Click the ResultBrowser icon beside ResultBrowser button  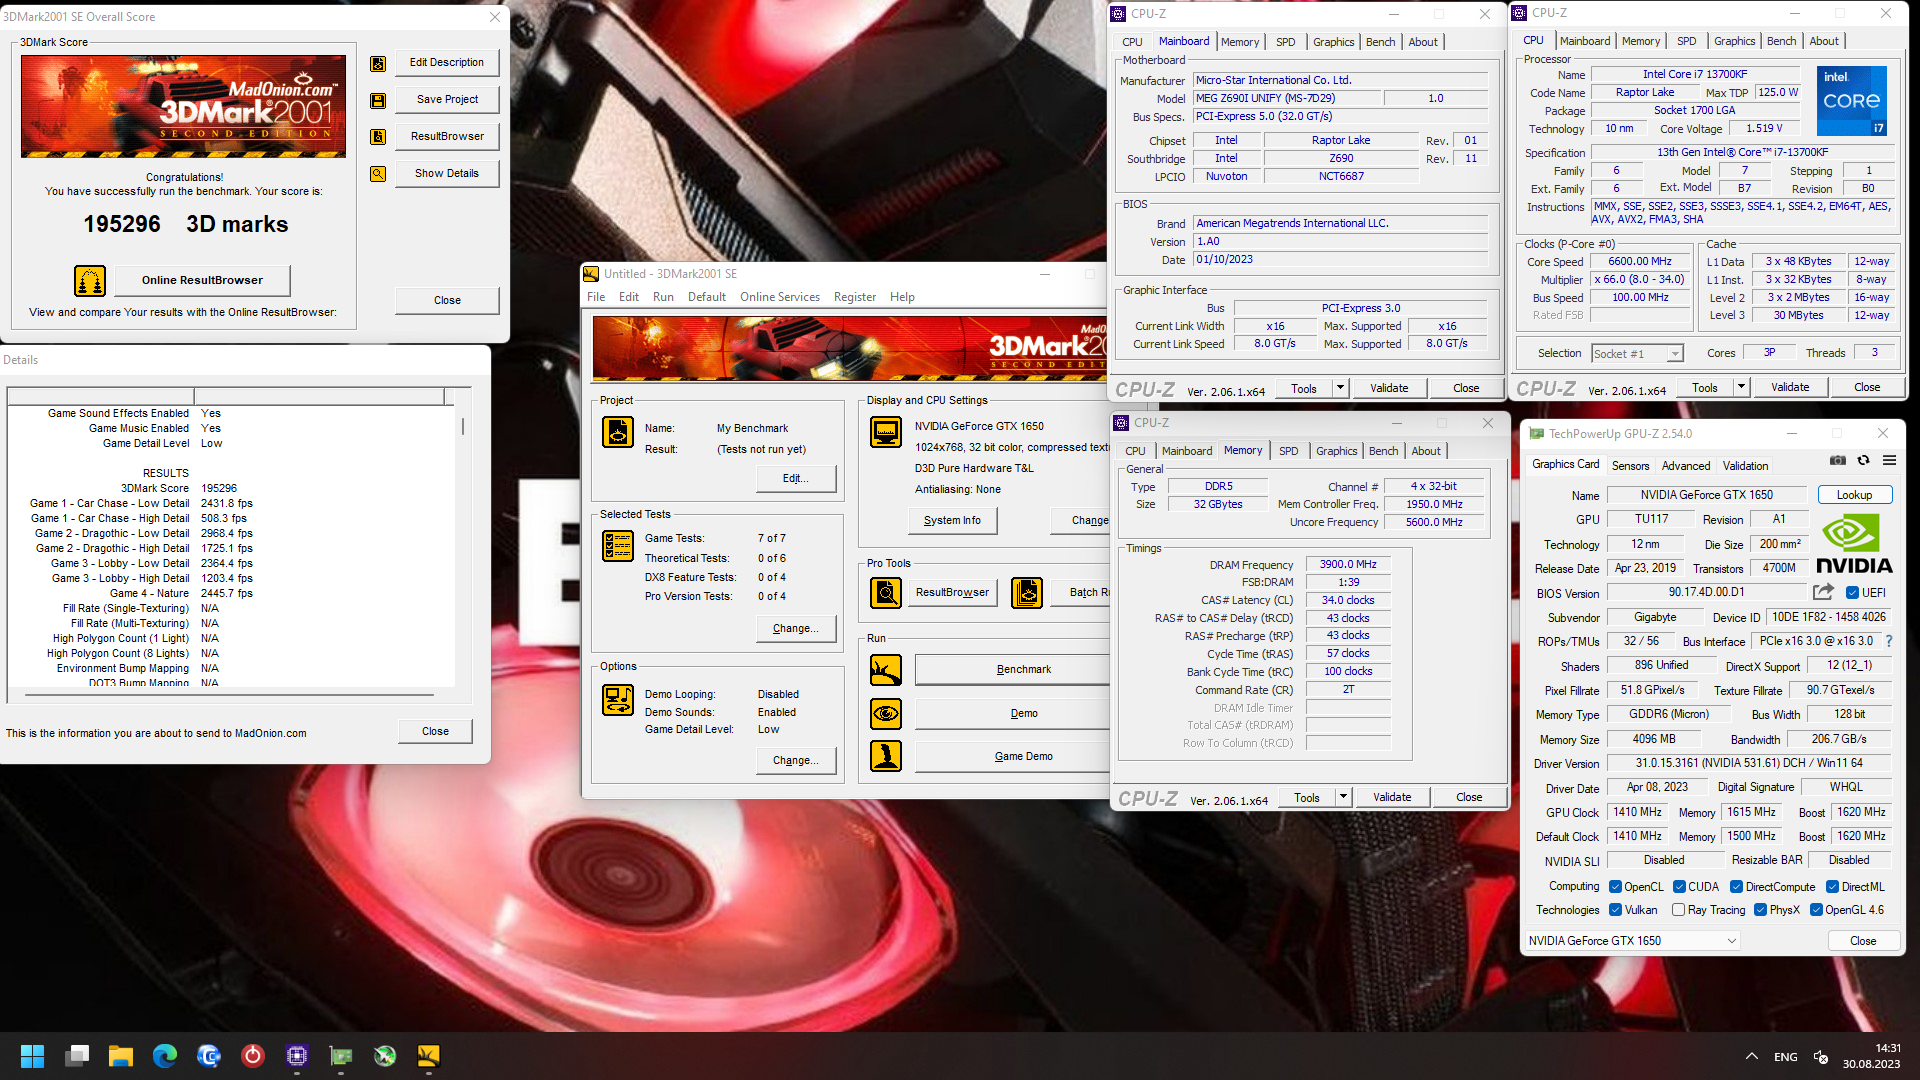click(x=378, y=137)
